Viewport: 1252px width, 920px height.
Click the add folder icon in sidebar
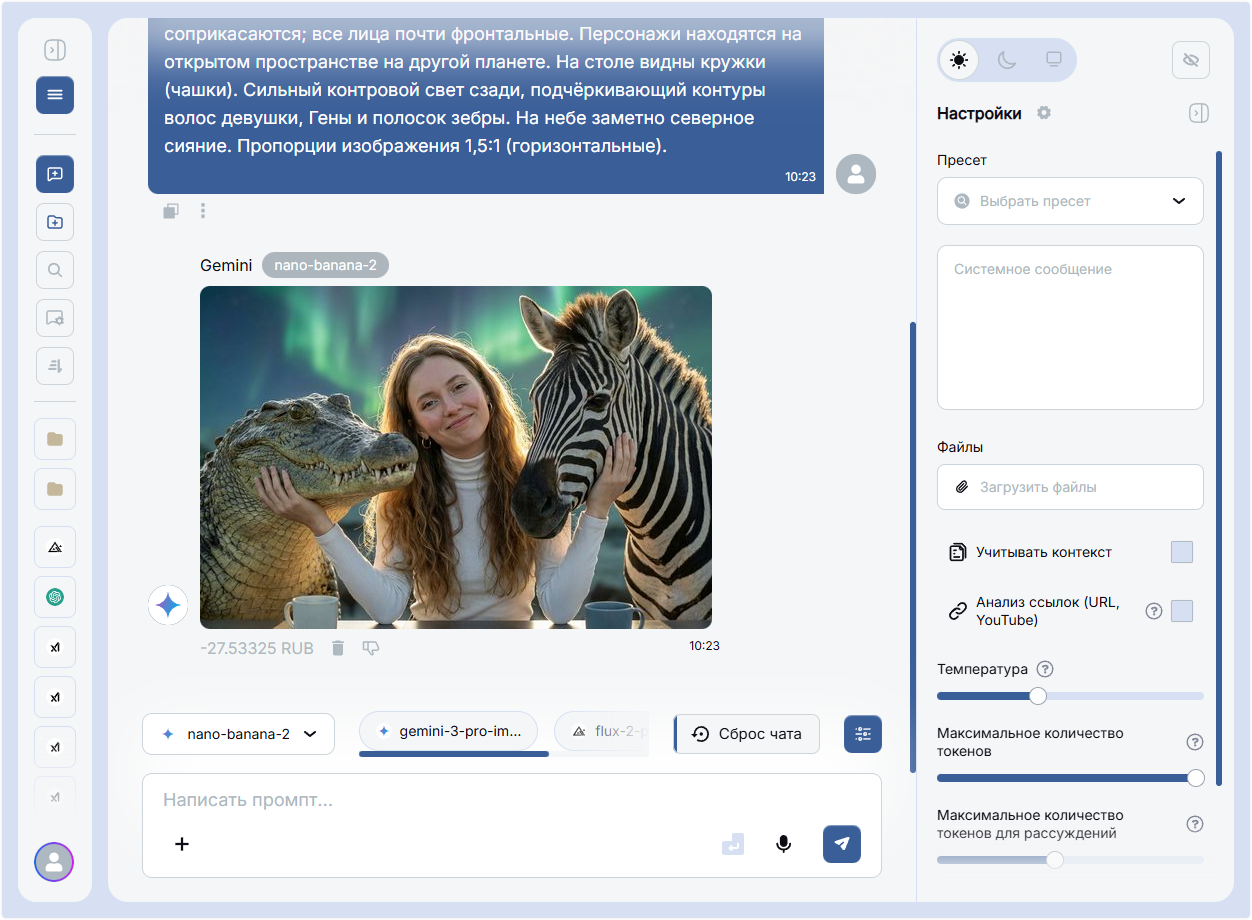55,222
